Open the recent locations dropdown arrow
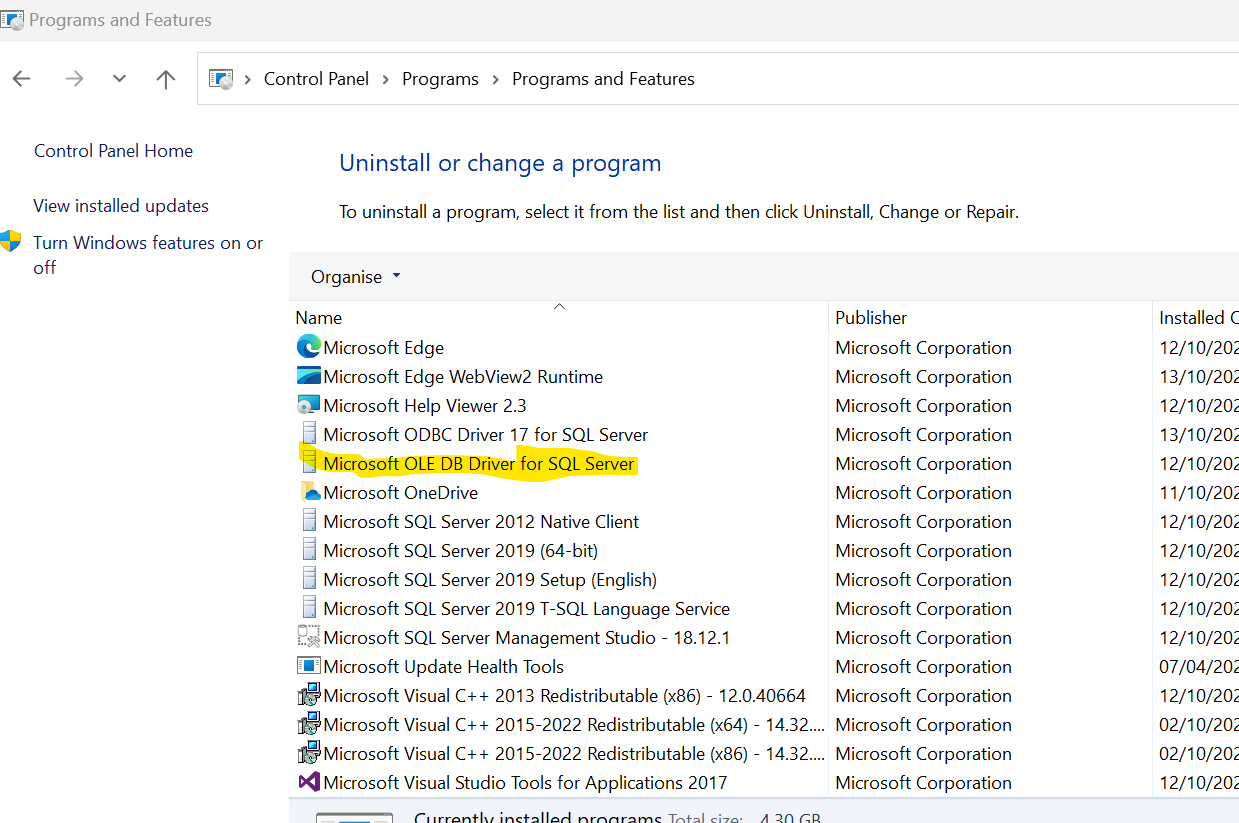Image resolution: width=1239 pixels, height=823 pixels. tap(120, 79)
